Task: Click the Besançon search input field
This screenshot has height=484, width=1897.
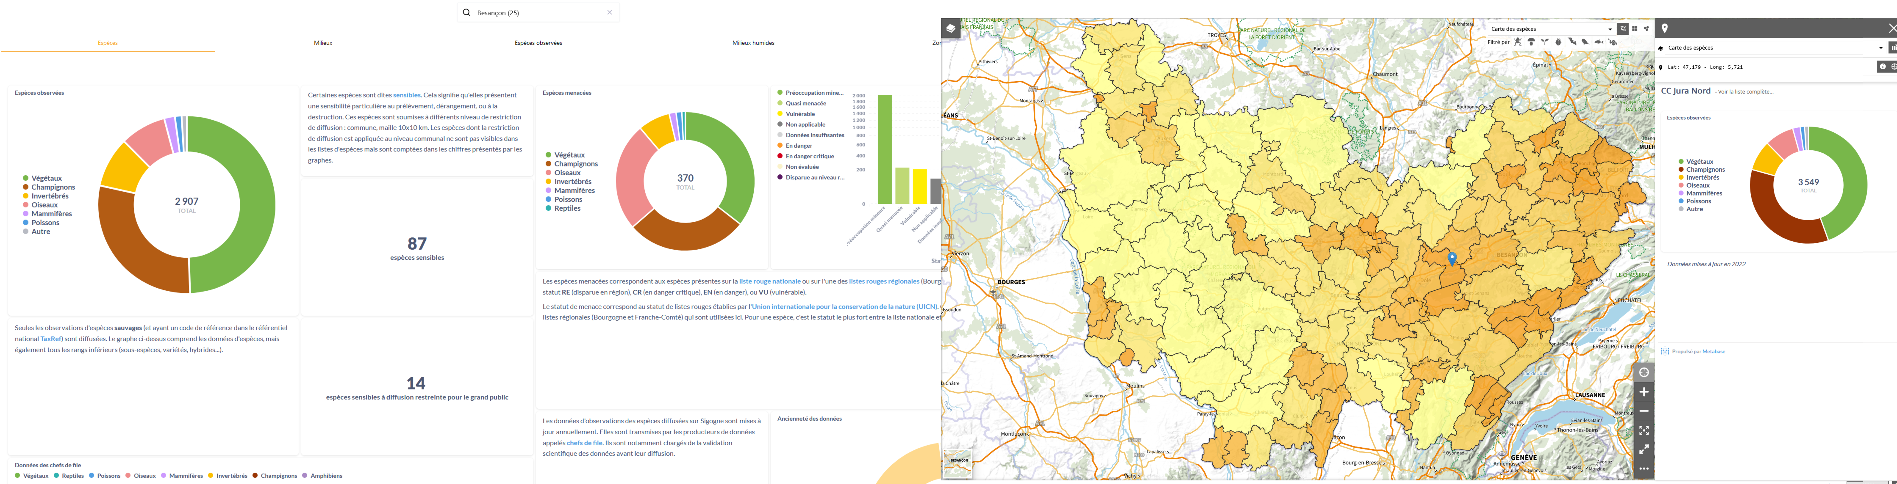Action: [x=538, y=13]
